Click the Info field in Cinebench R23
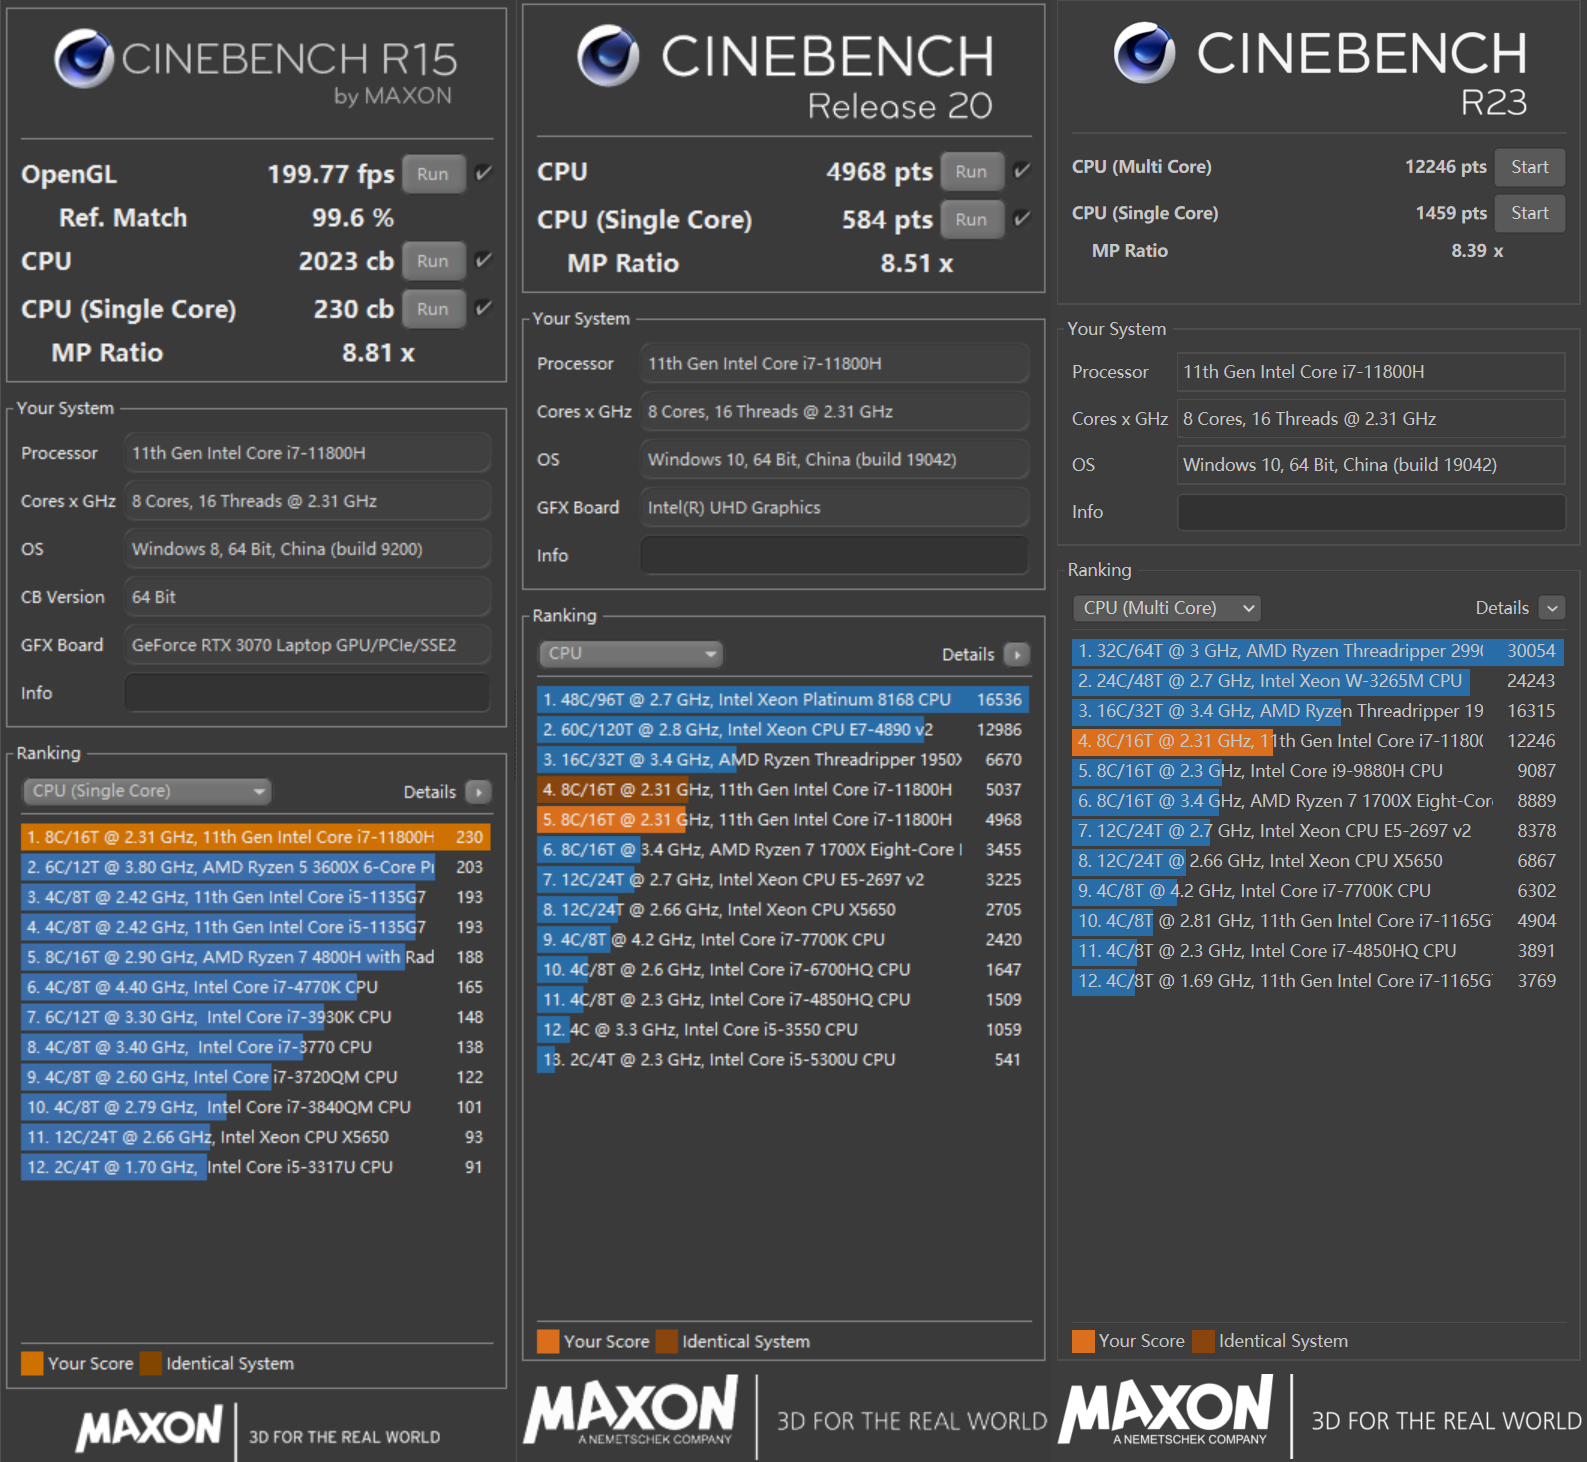The image size is (1587, 1462). 1371,512
